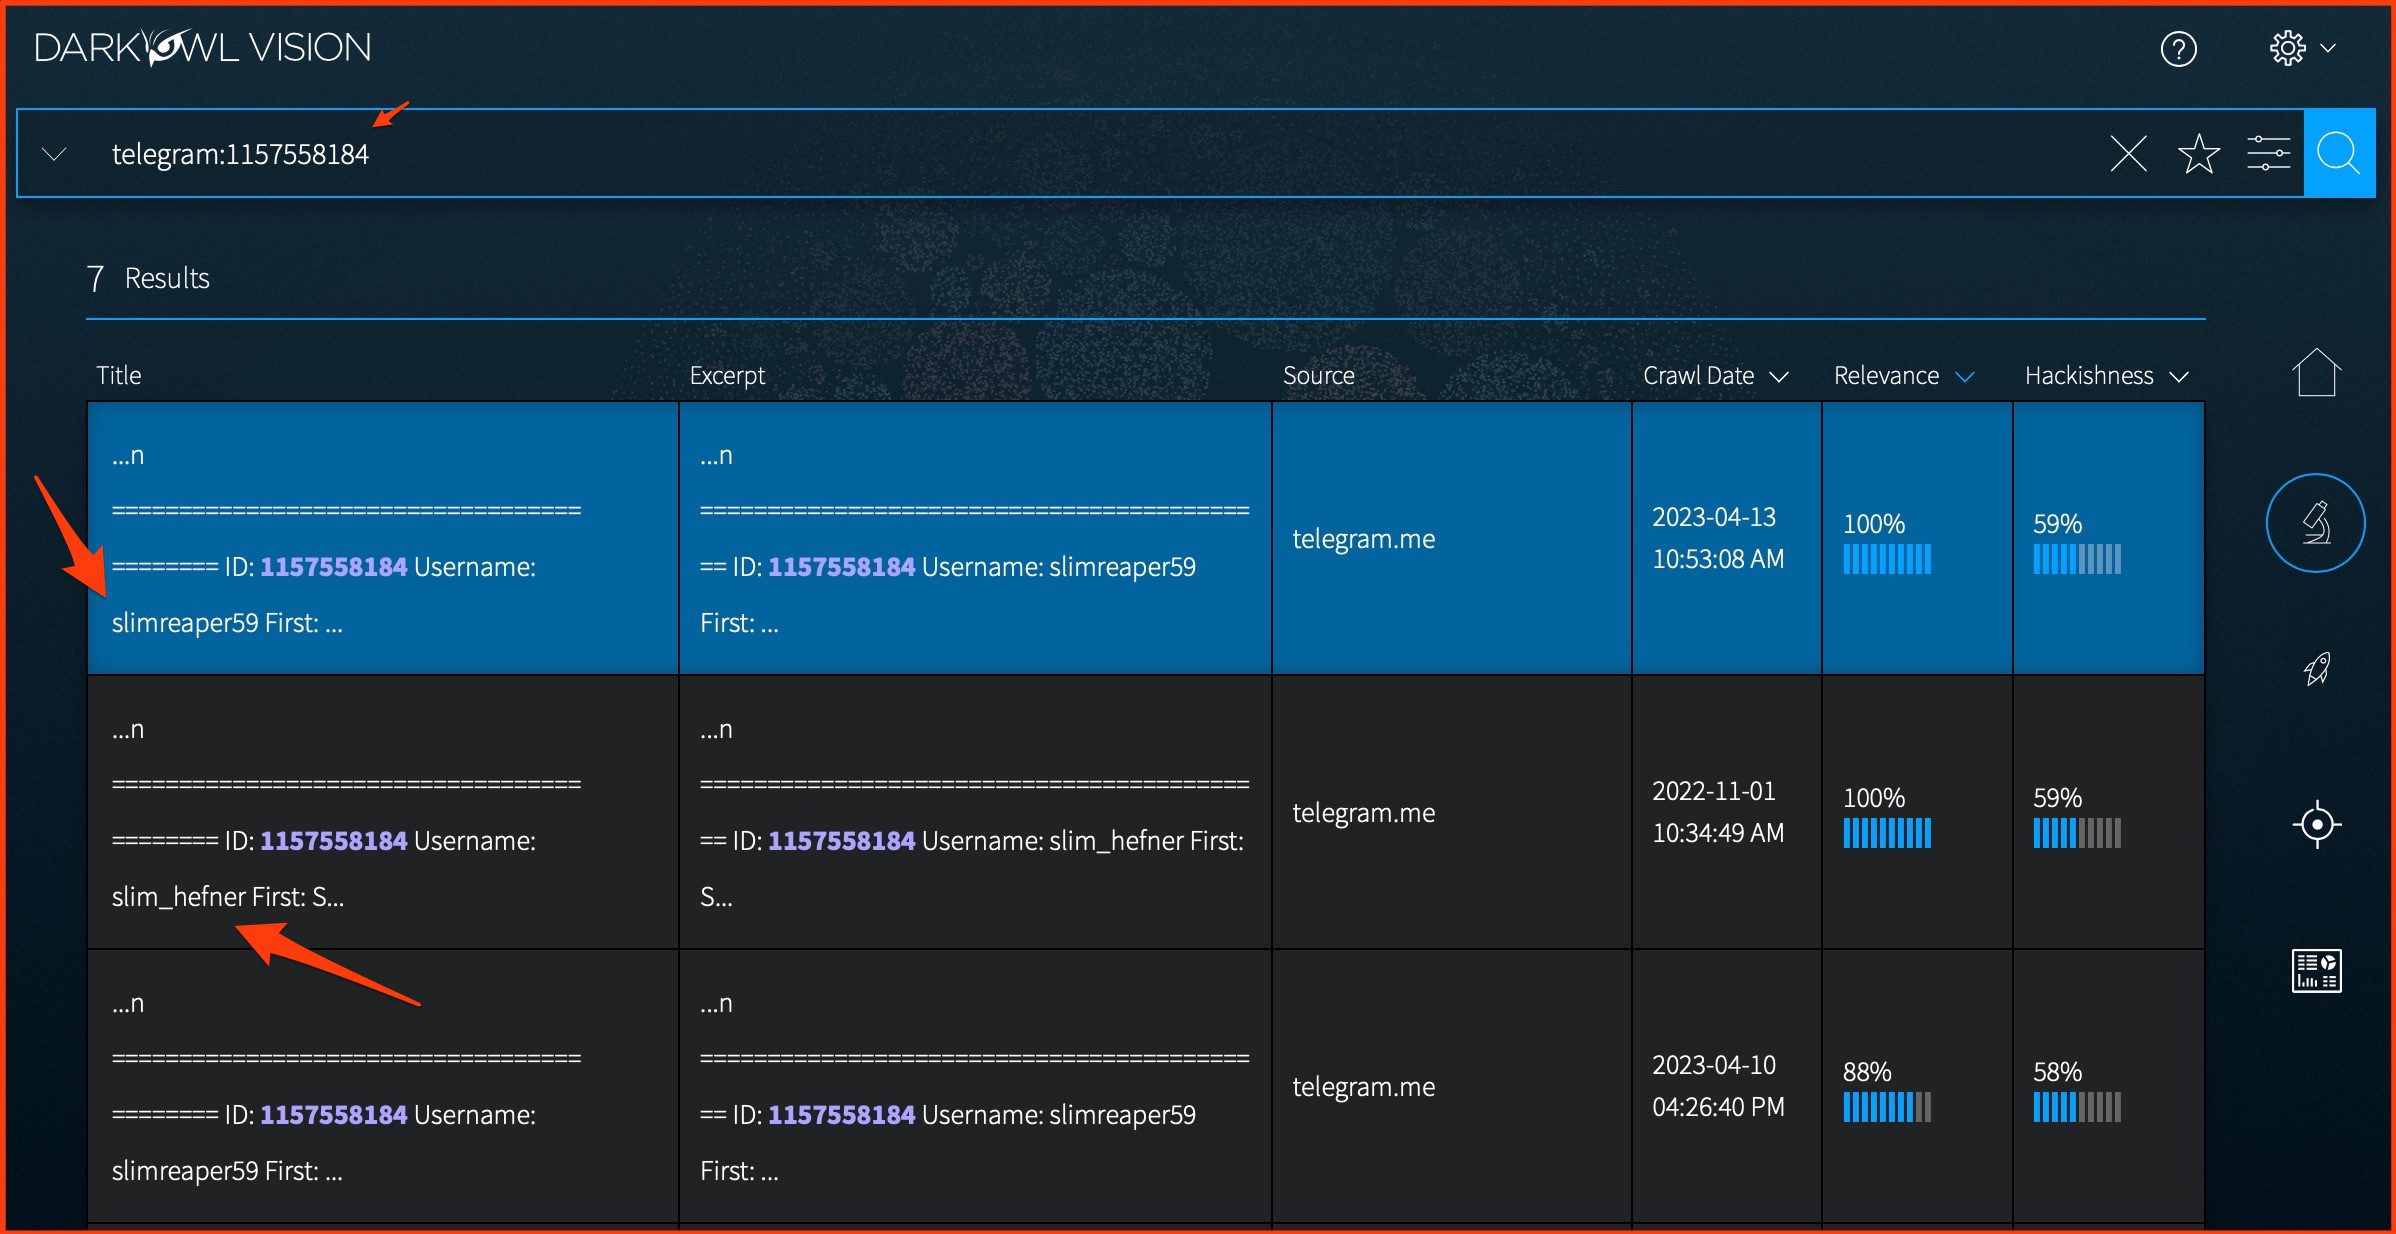Select excerpt of the 88% relevance result
This screenshot has height=1234, width=2396.
[x=975, y=1086]
